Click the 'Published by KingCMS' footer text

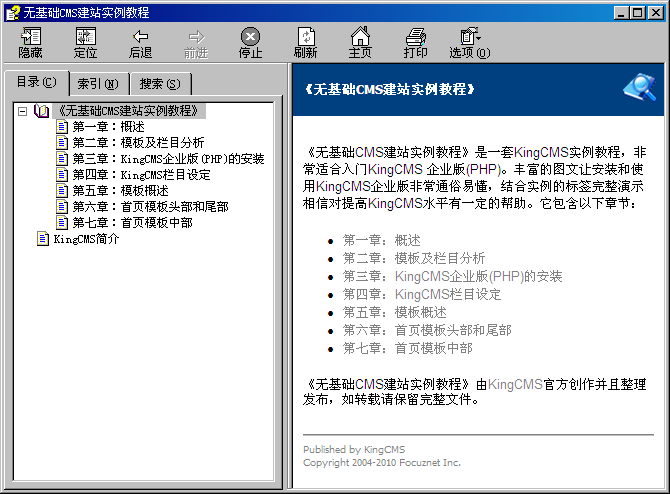tap(354, 450)
